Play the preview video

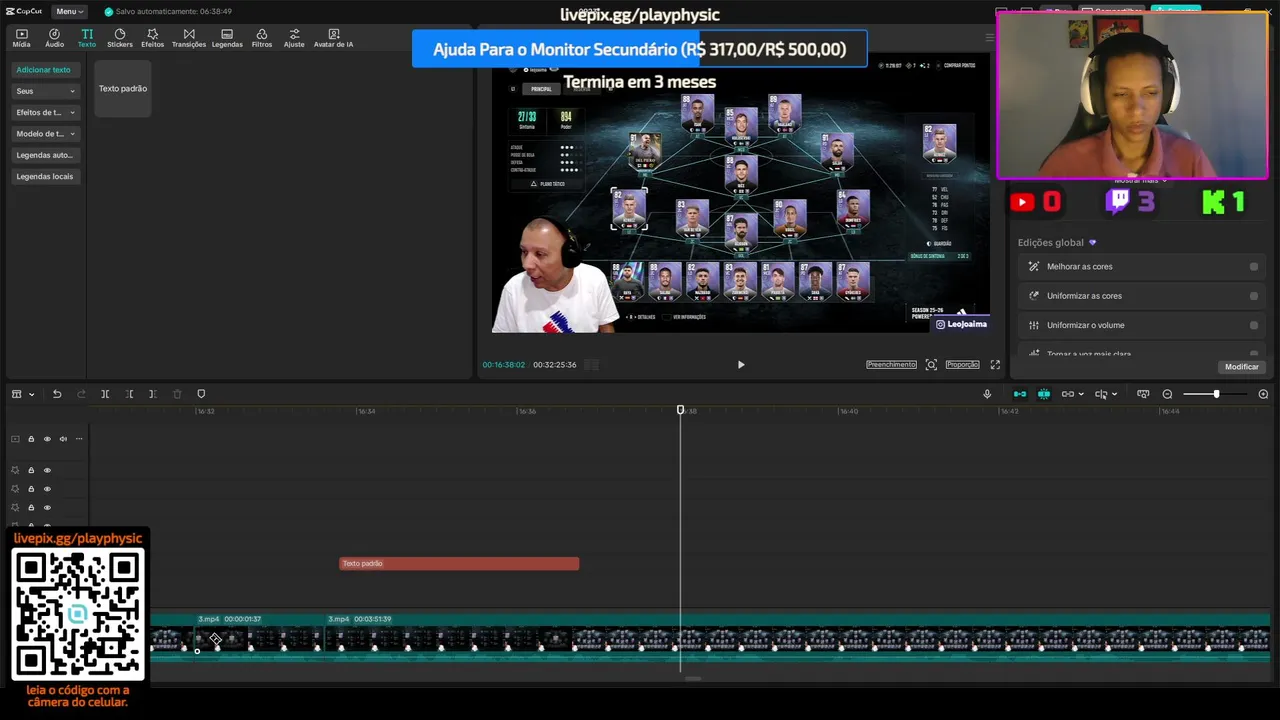click(741, 365)
